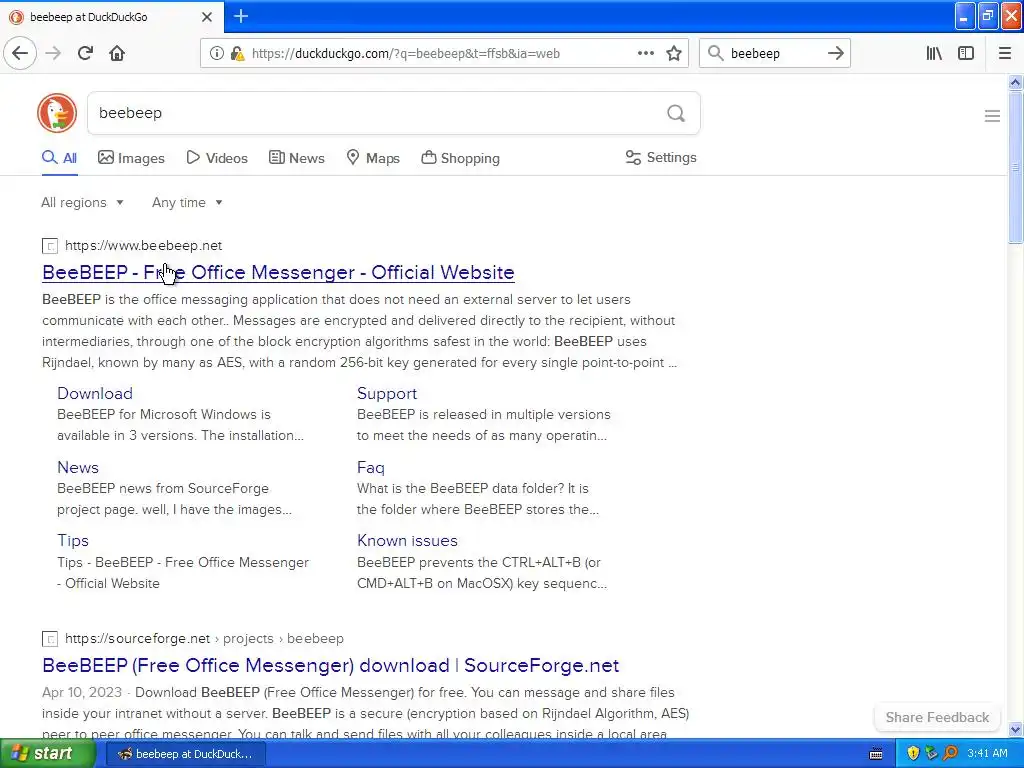Close the beebeep at DuckDuckGo tab
Viewport: 1024px width, 768px height.
207,17
